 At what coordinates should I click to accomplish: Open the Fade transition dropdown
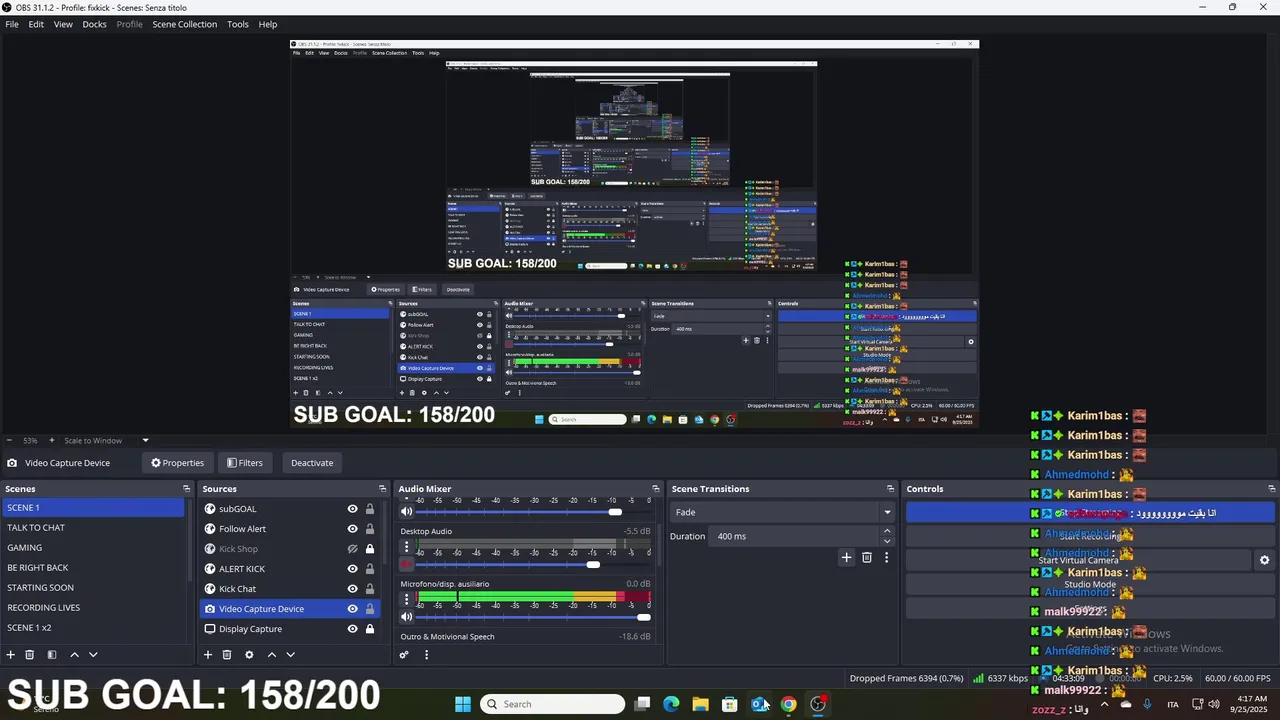[x=782, y=512]
